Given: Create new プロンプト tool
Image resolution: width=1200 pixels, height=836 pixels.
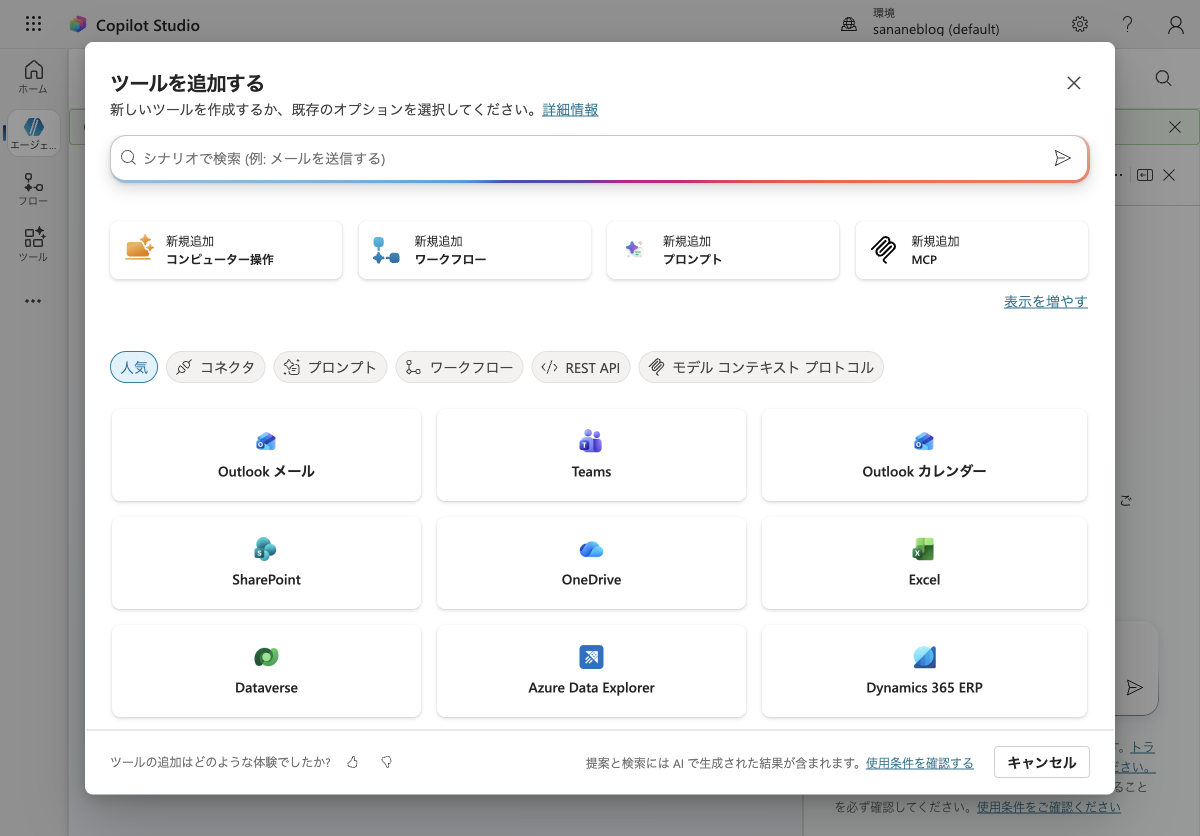Looking at the screenshot, I should point(723,250).
